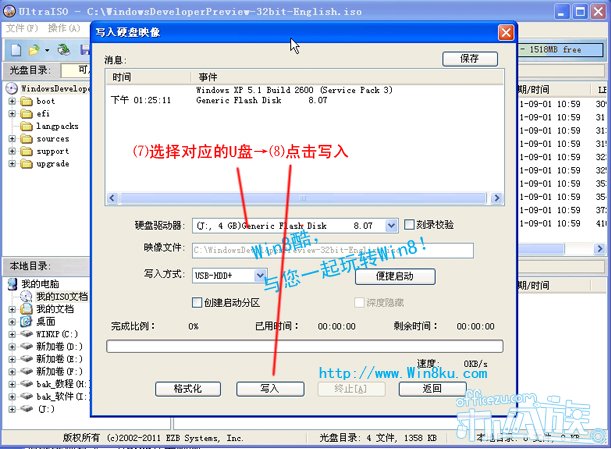Click the 事件 column header
This screenshot has width=611, height=449.
click(346, 77)
